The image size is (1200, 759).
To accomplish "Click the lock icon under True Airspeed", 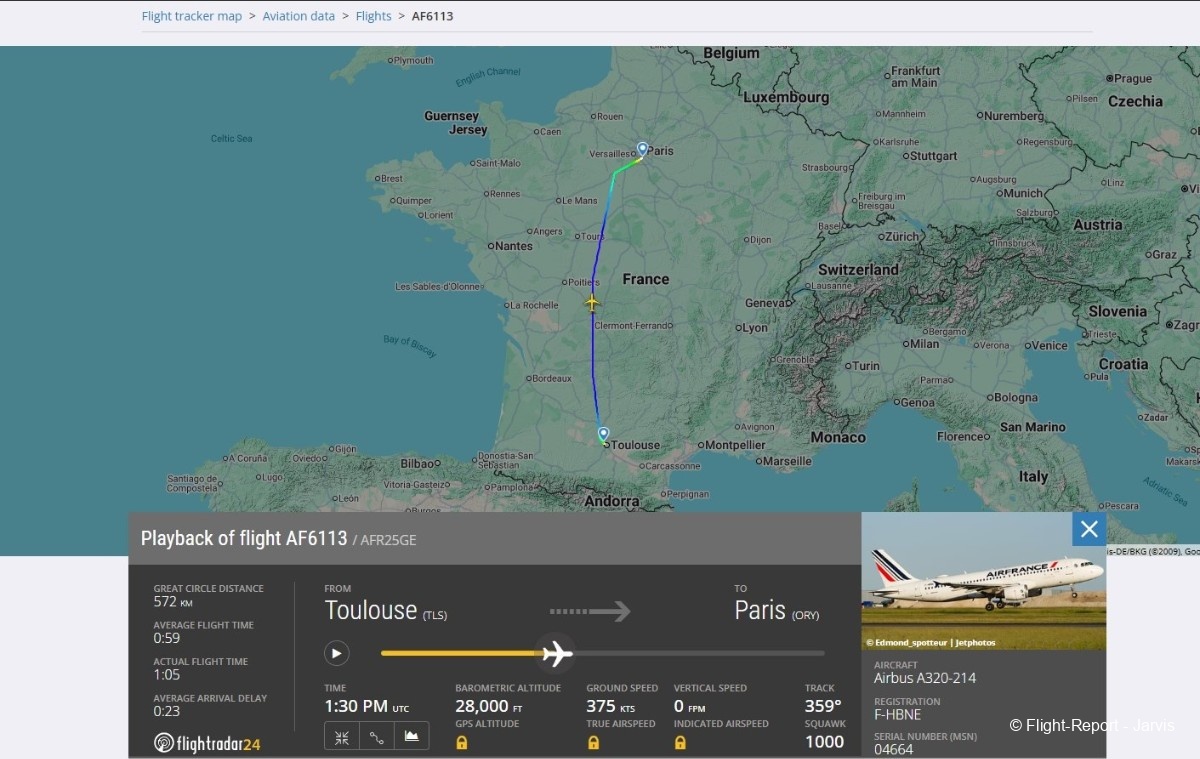I will (593, 743).
